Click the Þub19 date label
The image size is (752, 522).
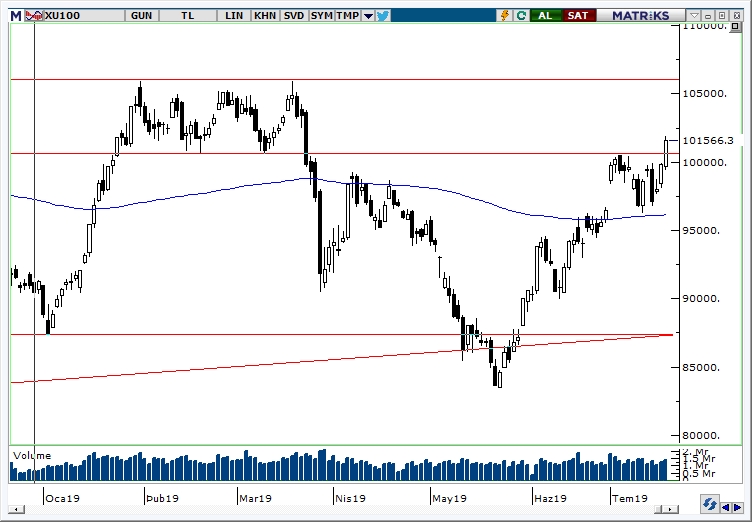click(x=162, y=498)
